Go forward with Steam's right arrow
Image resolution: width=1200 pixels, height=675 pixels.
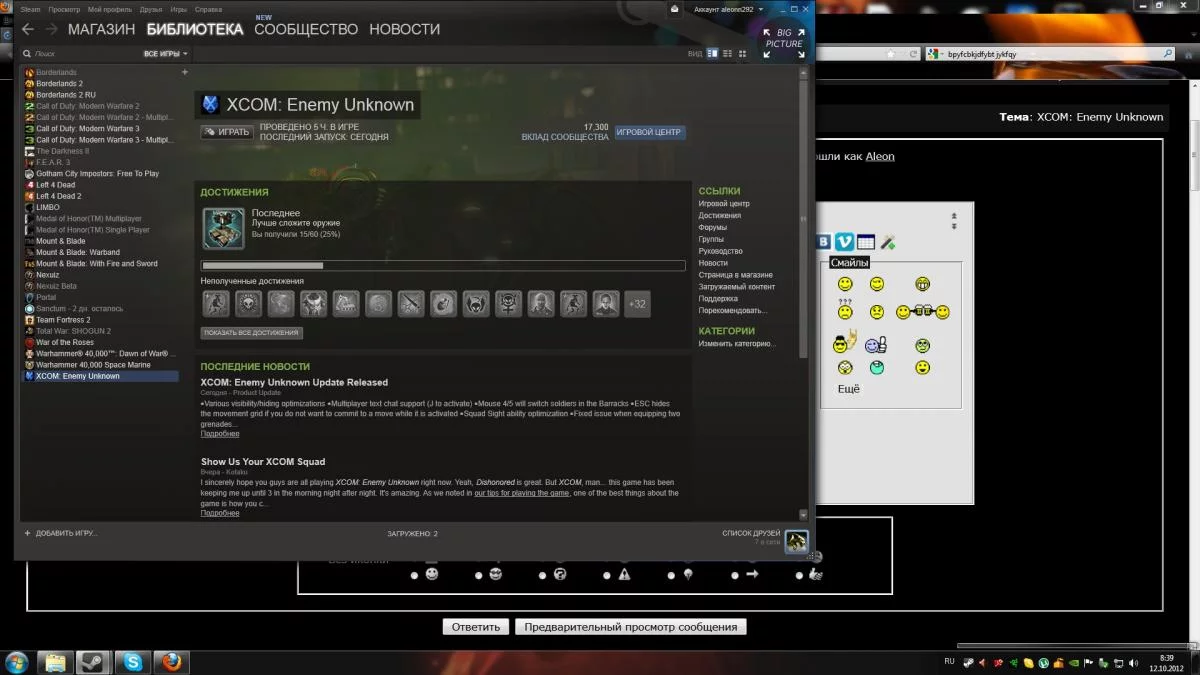51,29
